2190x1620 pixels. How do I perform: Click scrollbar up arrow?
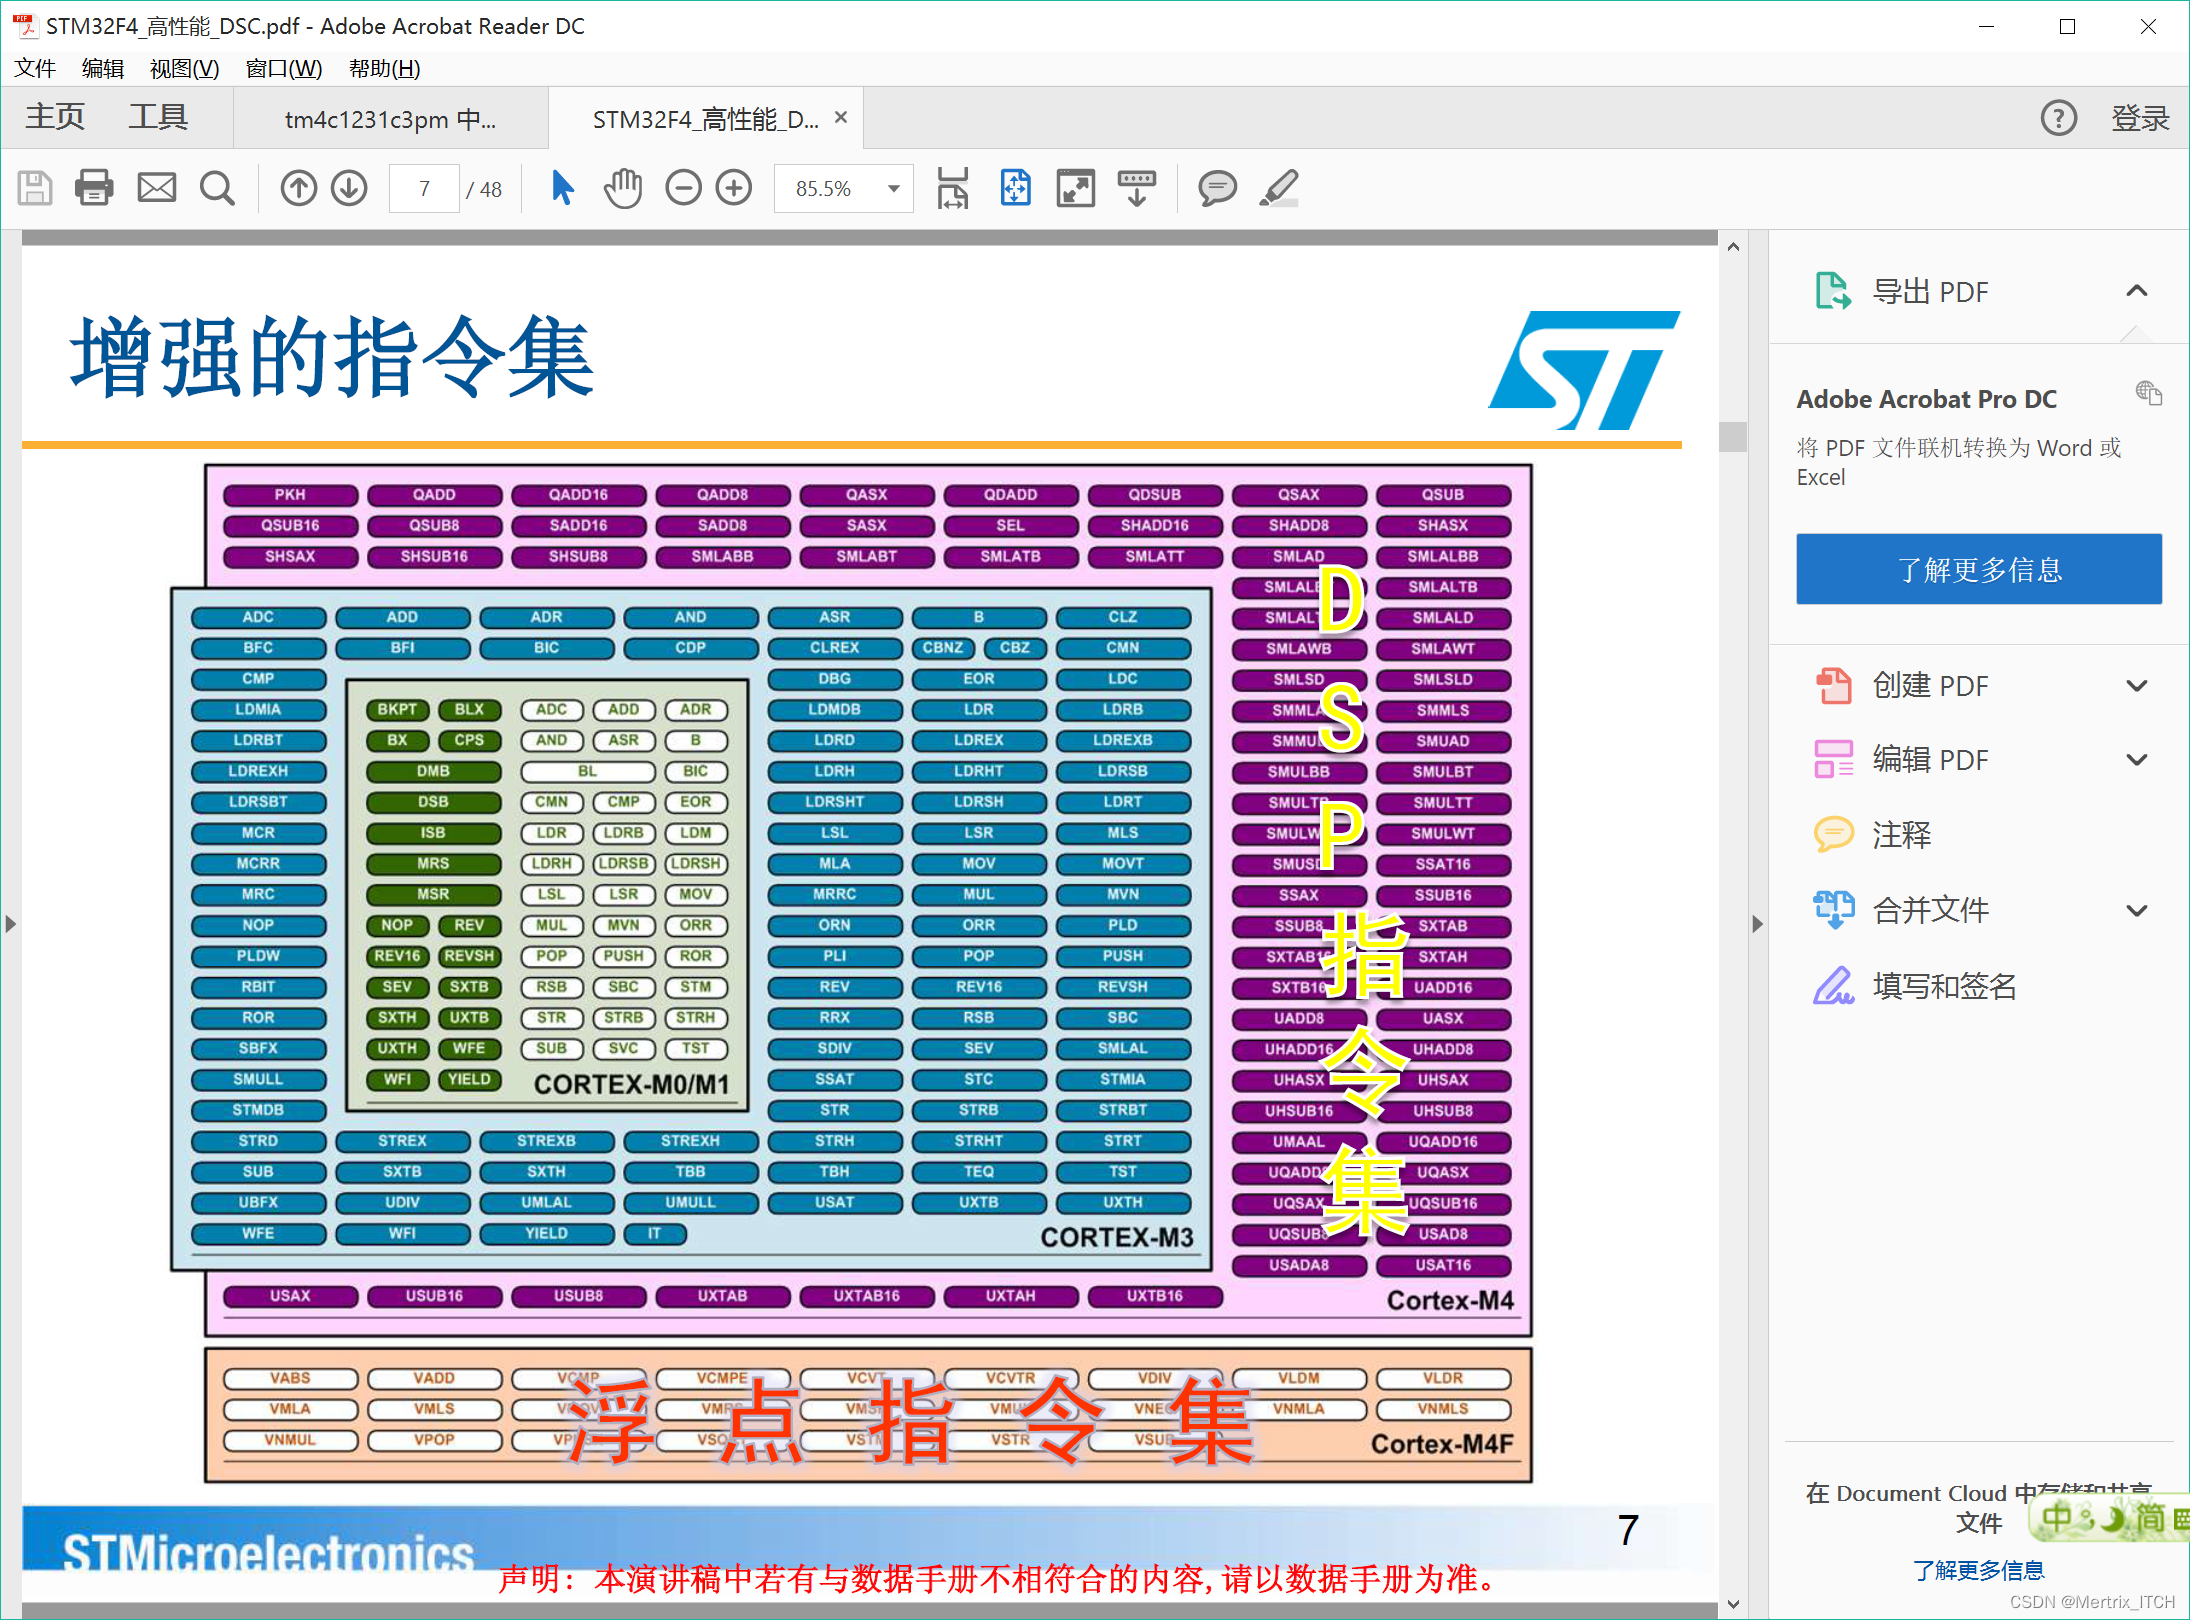pyautogui.click(x=1733, y=246)
